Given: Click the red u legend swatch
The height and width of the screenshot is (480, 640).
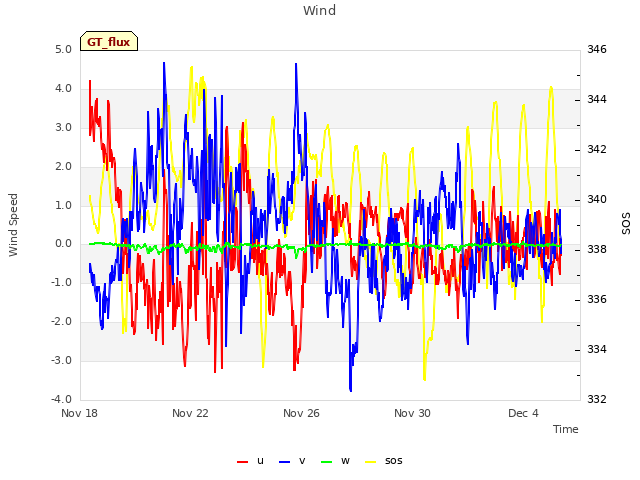Looking at the screenshot, I should click(242, 462).
